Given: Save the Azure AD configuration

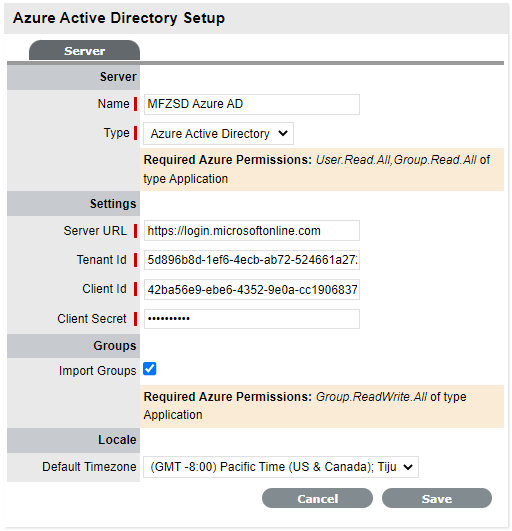Looking at the screenshot, I should (437, 498).
